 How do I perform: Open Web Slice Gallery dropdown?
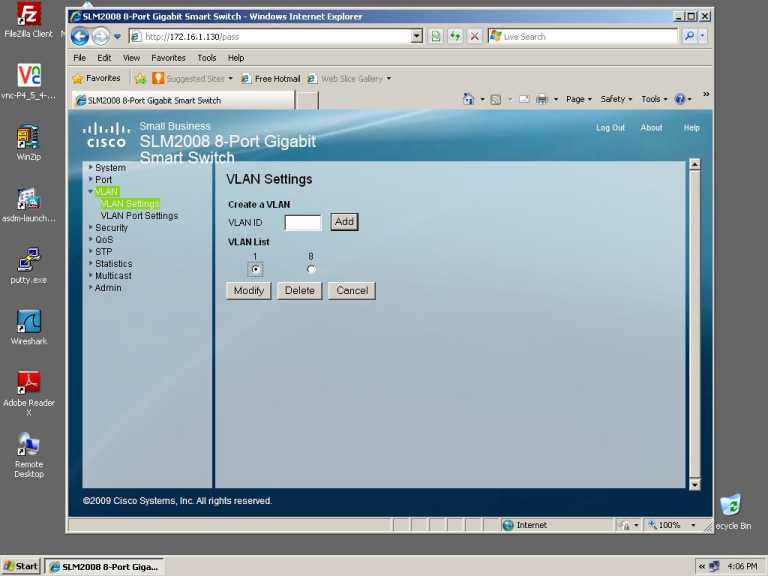388,78
